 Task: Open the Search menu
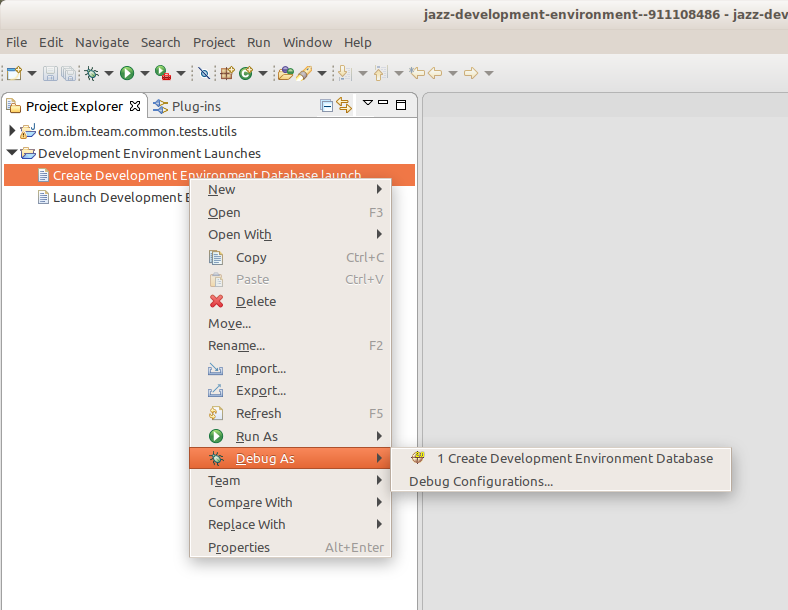[x=160, y=43]
